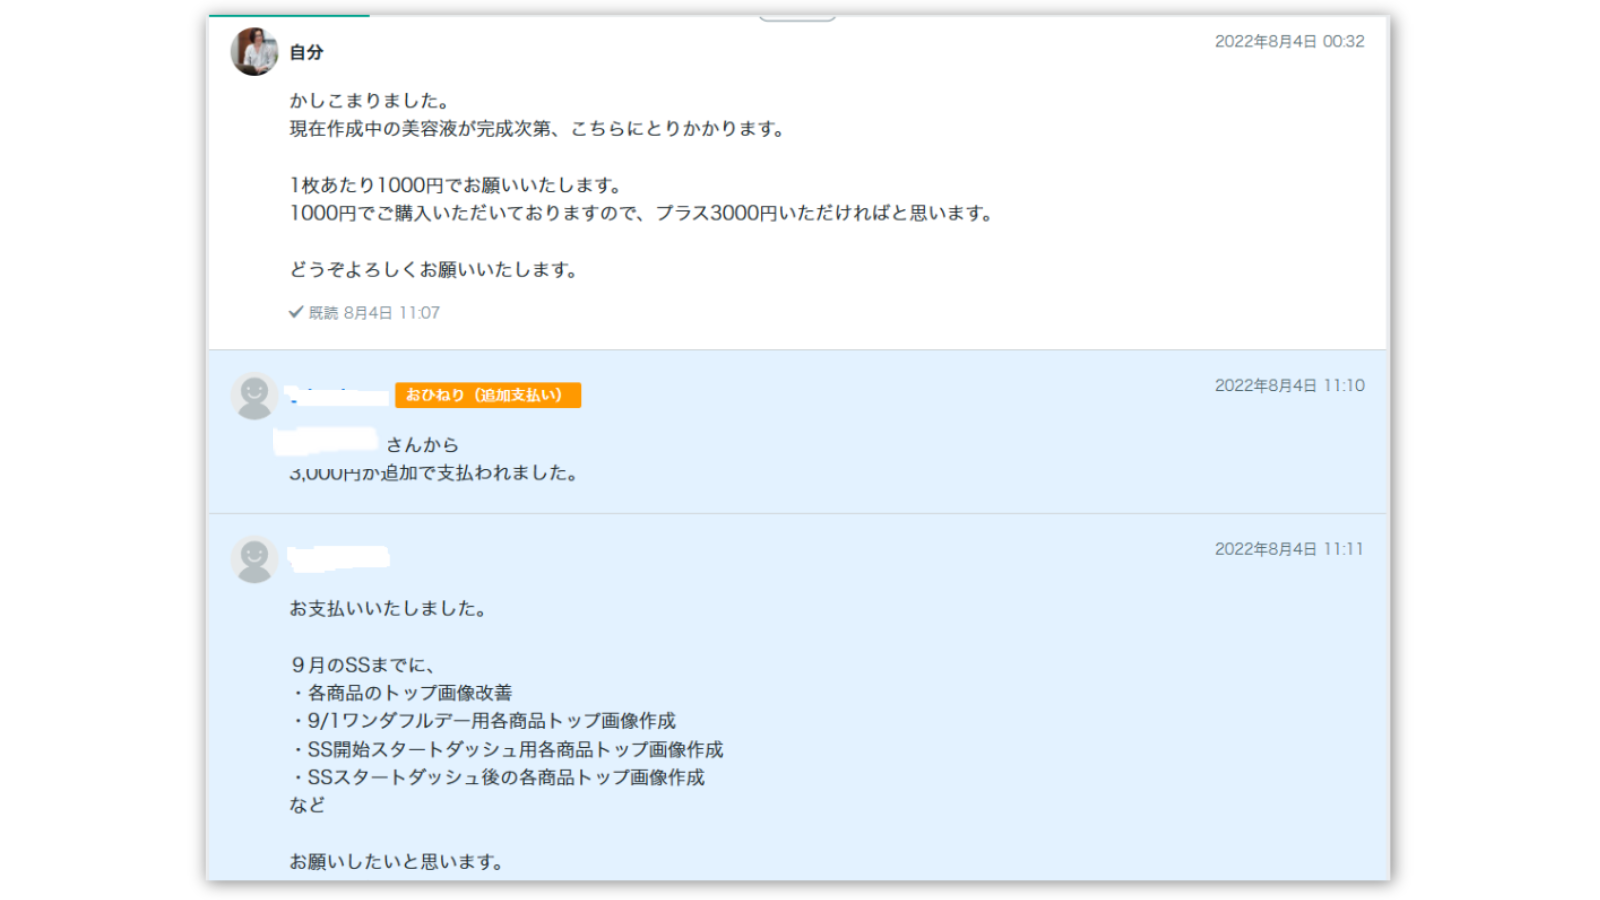The width and height of the screenshot is (1600, 900).
Task: Click the redacted sender name on the 11:11 message
Action: click(x=338, y=557)
